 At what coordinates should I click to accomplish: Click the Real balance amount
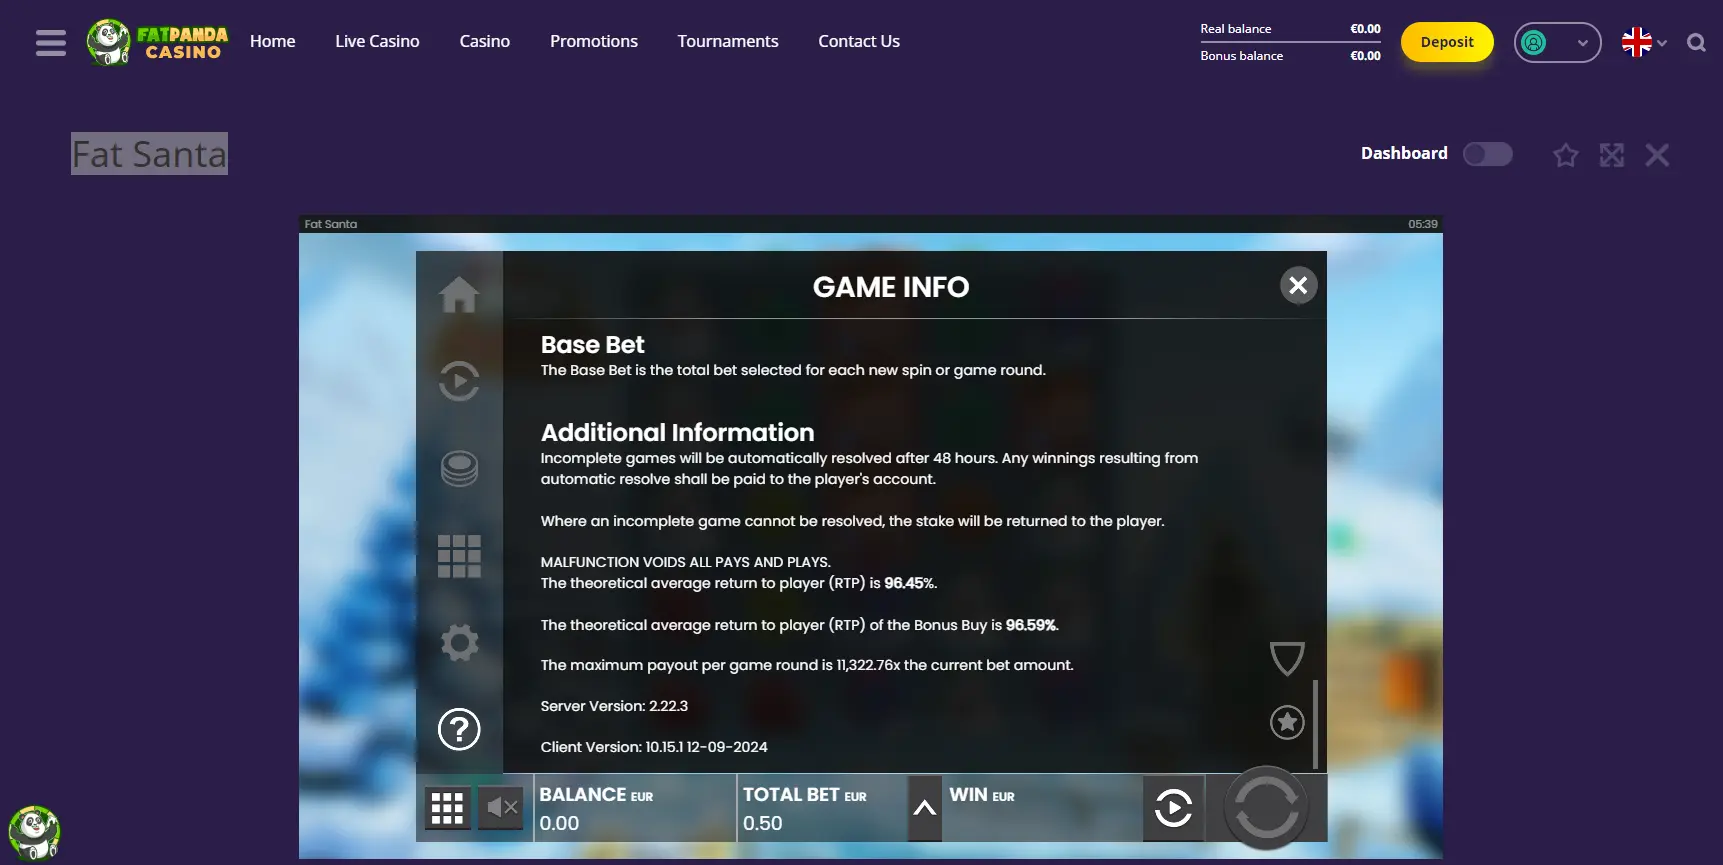(x=1365, y=29)
